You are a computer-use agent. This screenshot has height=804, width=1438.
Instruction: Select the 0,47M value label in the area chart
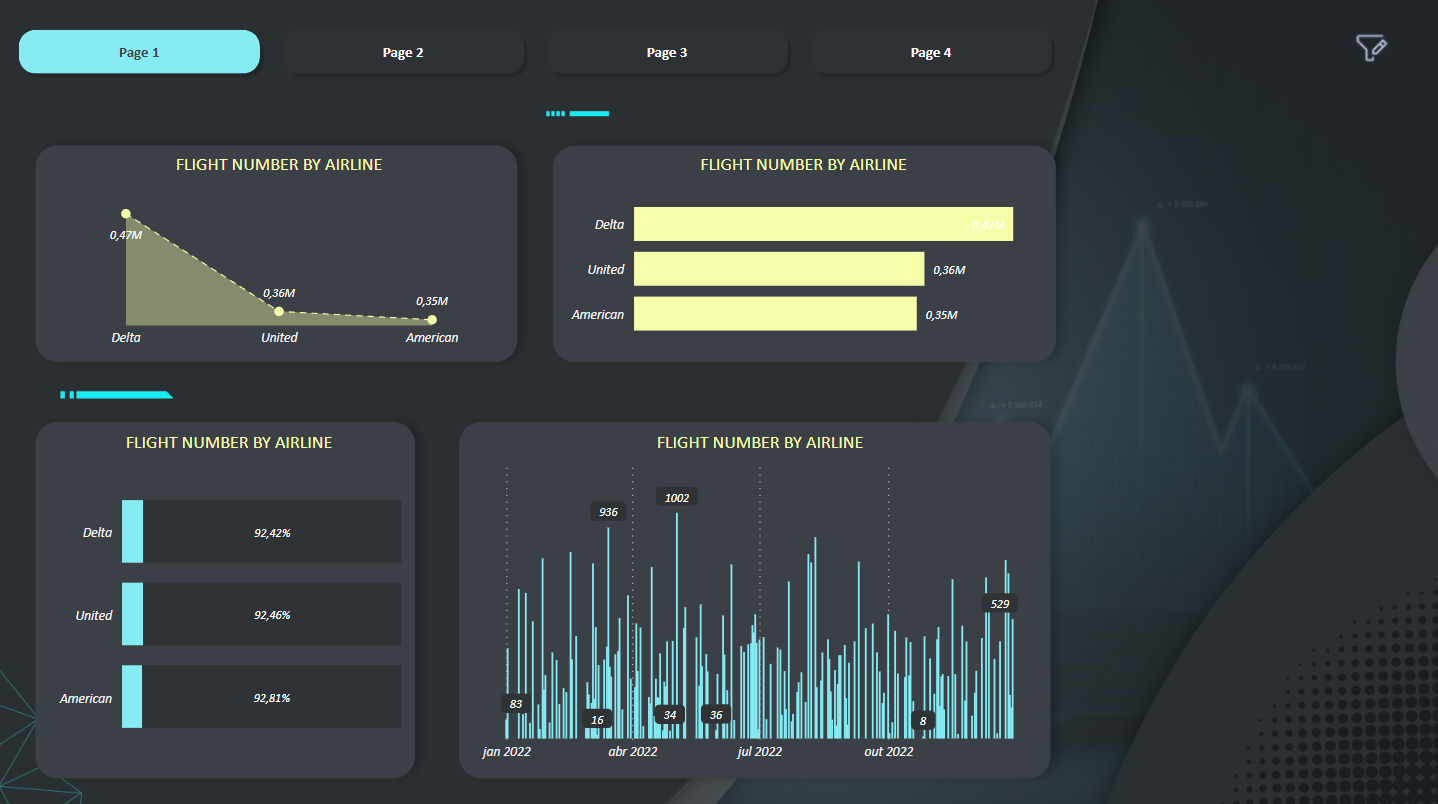coord(126,235)
